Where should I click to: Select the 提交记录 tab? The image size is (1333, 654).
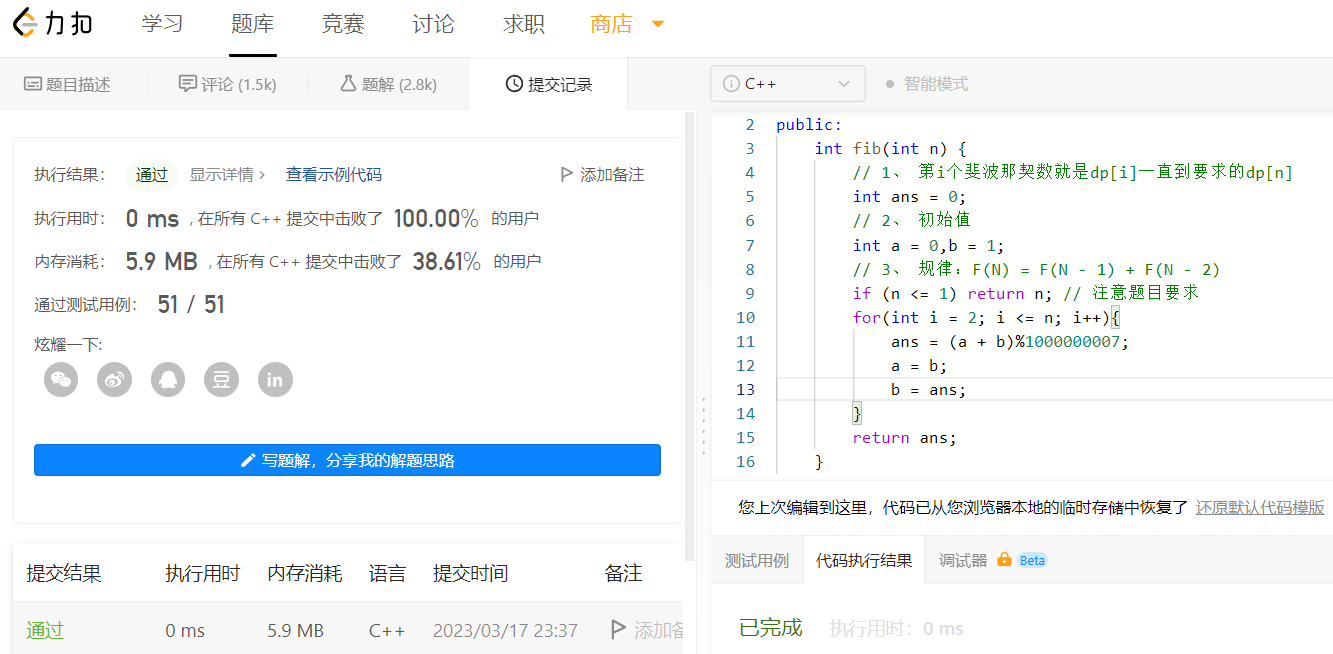548,84
